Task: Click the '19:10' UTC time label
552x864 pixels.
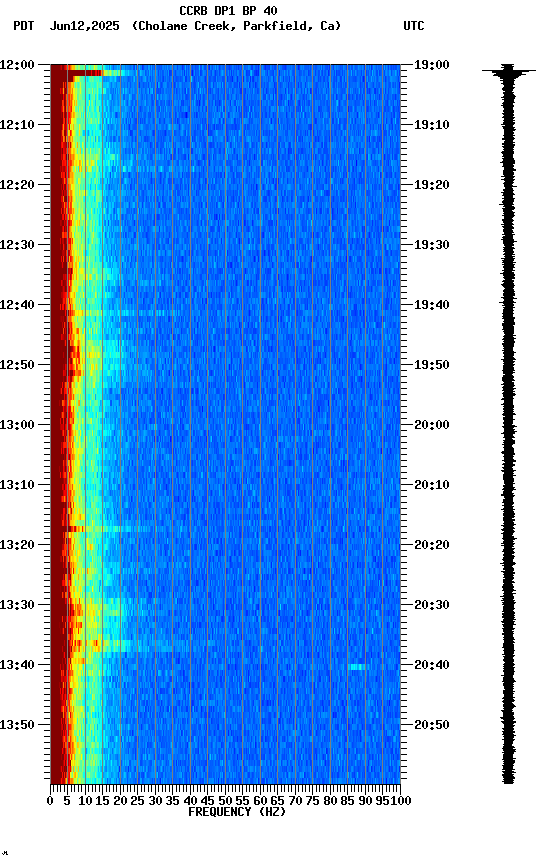Action: [432, 125]
